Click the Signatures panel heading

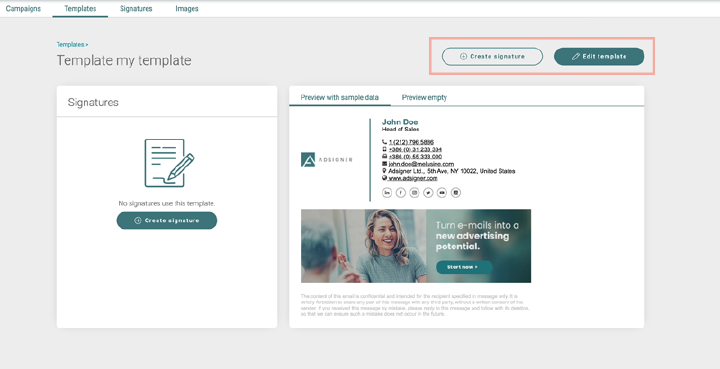click(93, 102)
